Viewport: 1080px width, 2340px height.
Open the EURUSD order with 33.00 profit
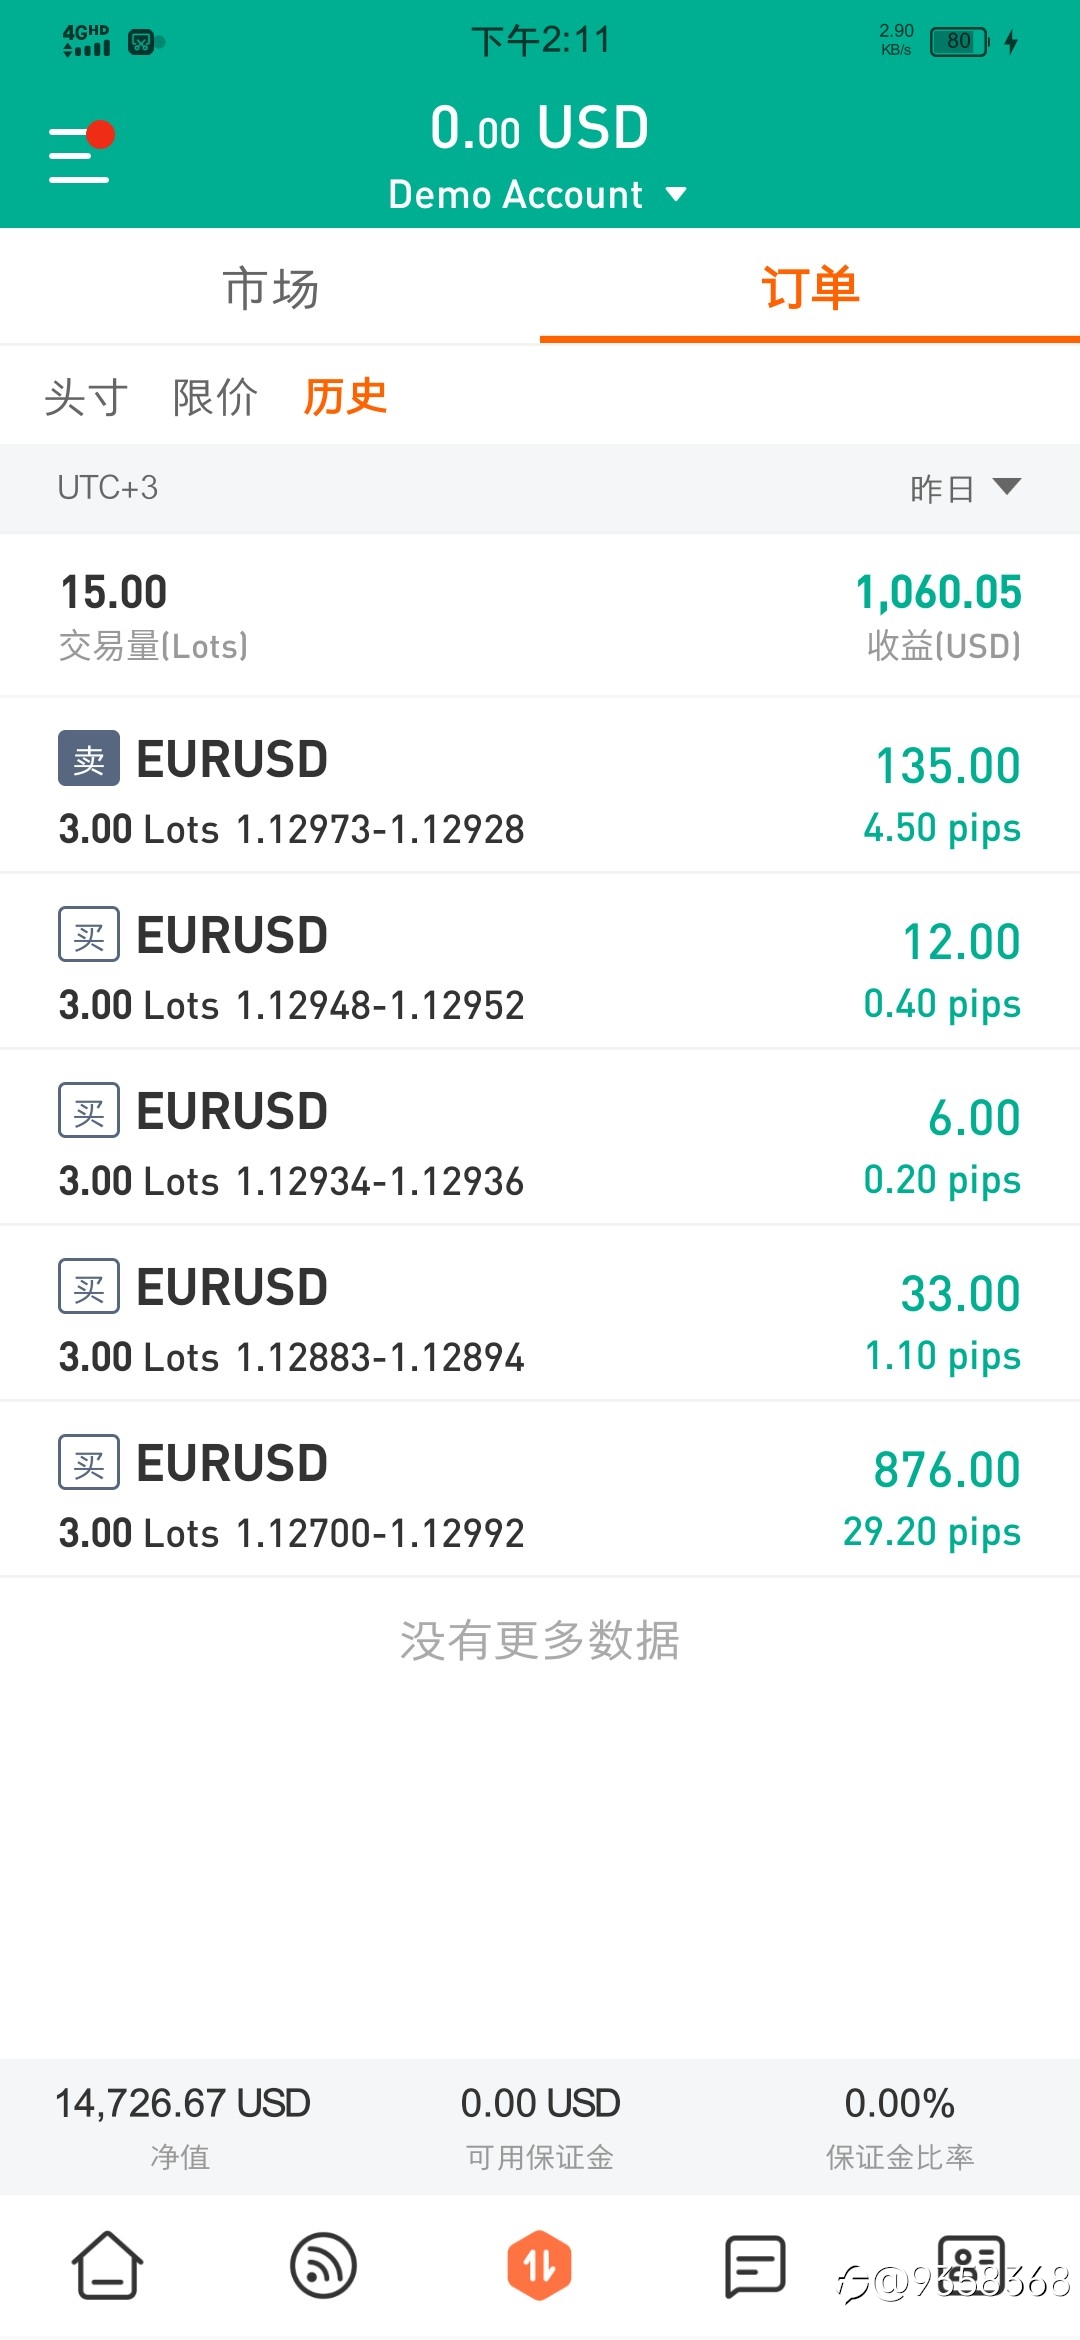(x=540, y=1314)
